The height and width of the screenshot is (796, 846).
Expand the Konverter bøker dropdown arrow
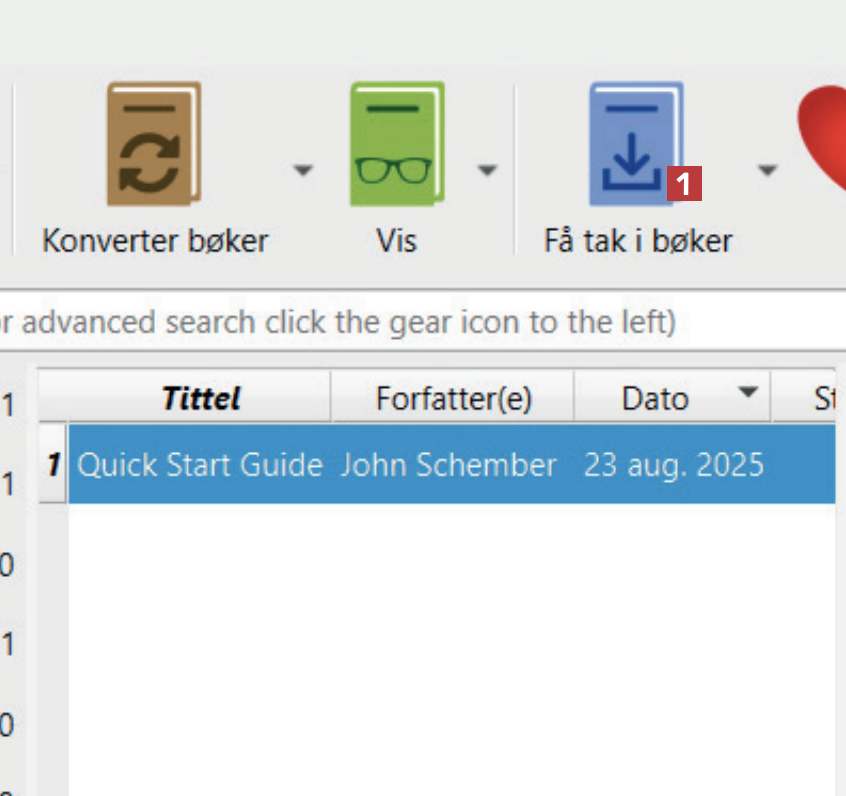303,171
